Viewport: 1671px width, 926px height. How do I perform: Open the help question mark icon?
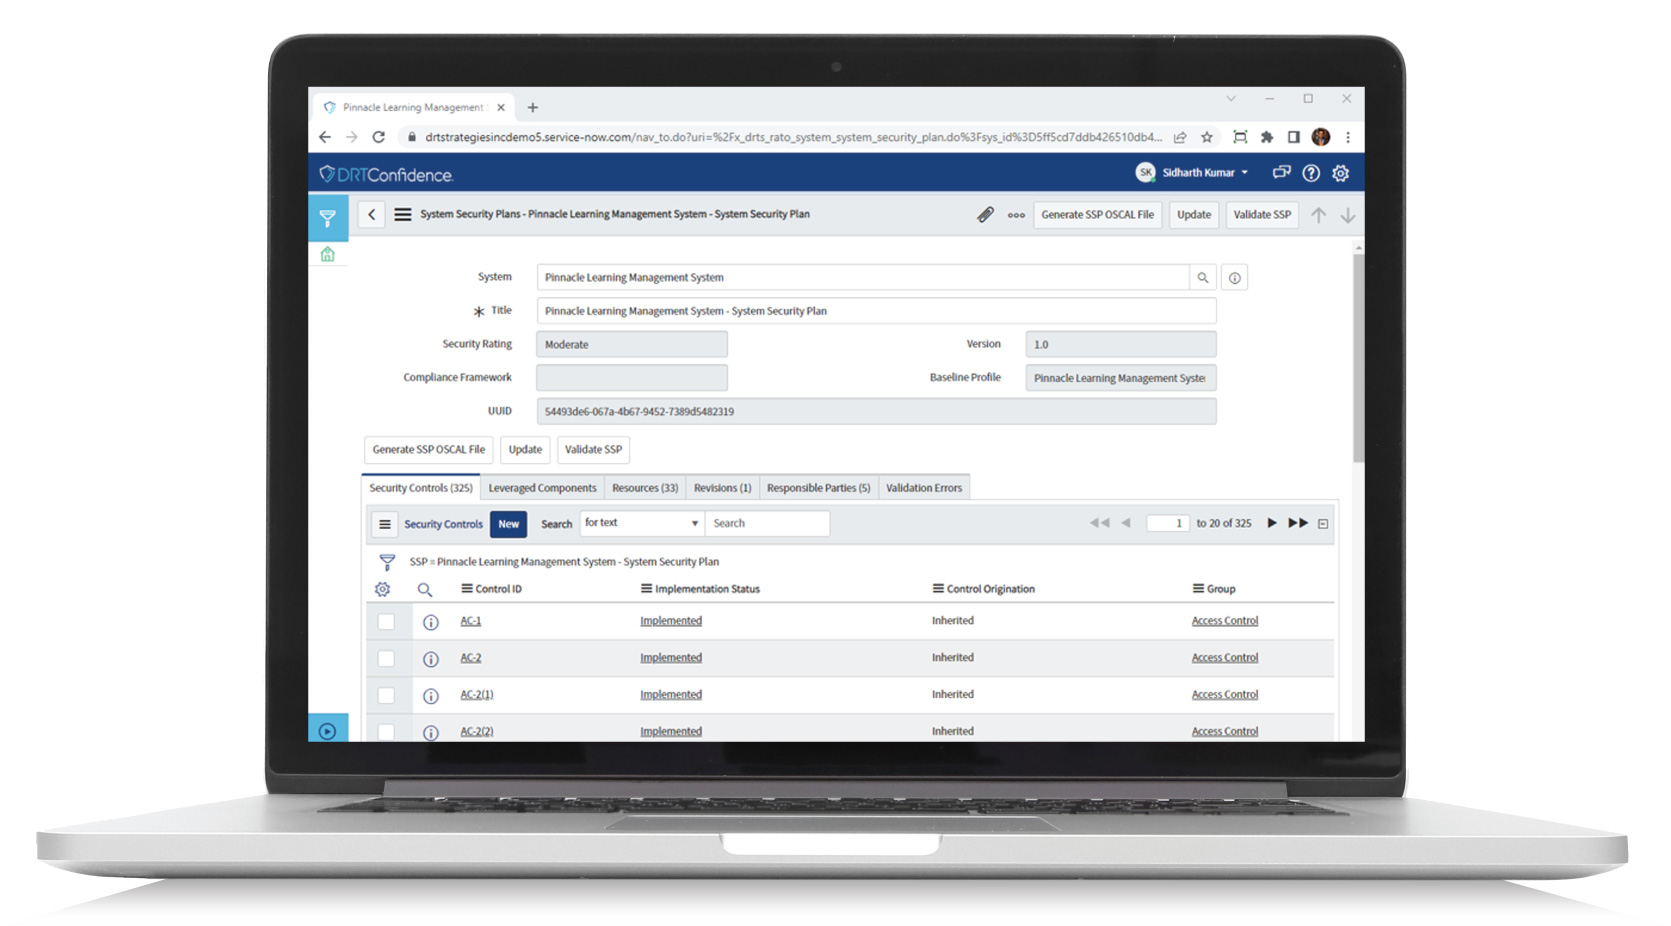[x=1311, y=173]
